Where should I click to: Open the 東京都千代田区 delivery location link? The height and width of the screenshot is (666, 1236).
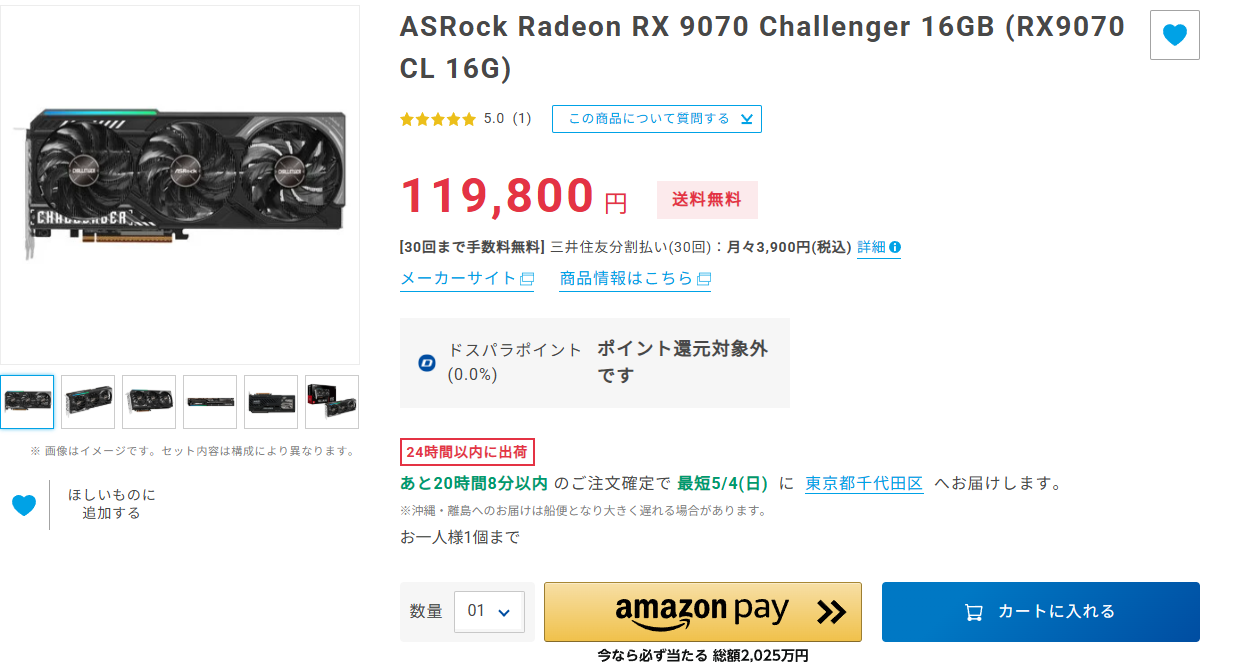pyautogui.click(x=864, y=483)
